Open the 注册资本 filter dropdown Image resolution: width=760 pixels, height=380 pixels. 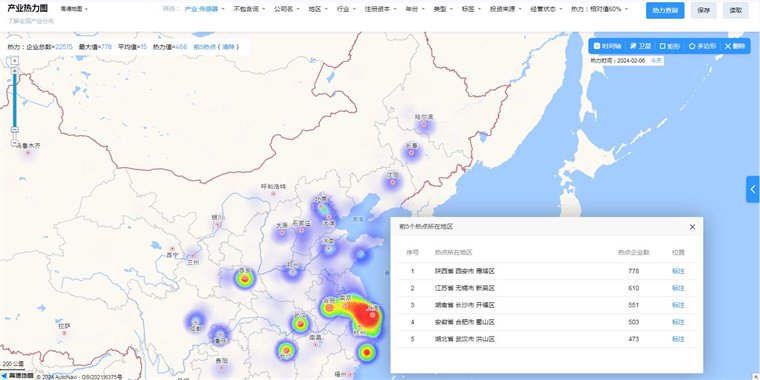click(380, 9)
